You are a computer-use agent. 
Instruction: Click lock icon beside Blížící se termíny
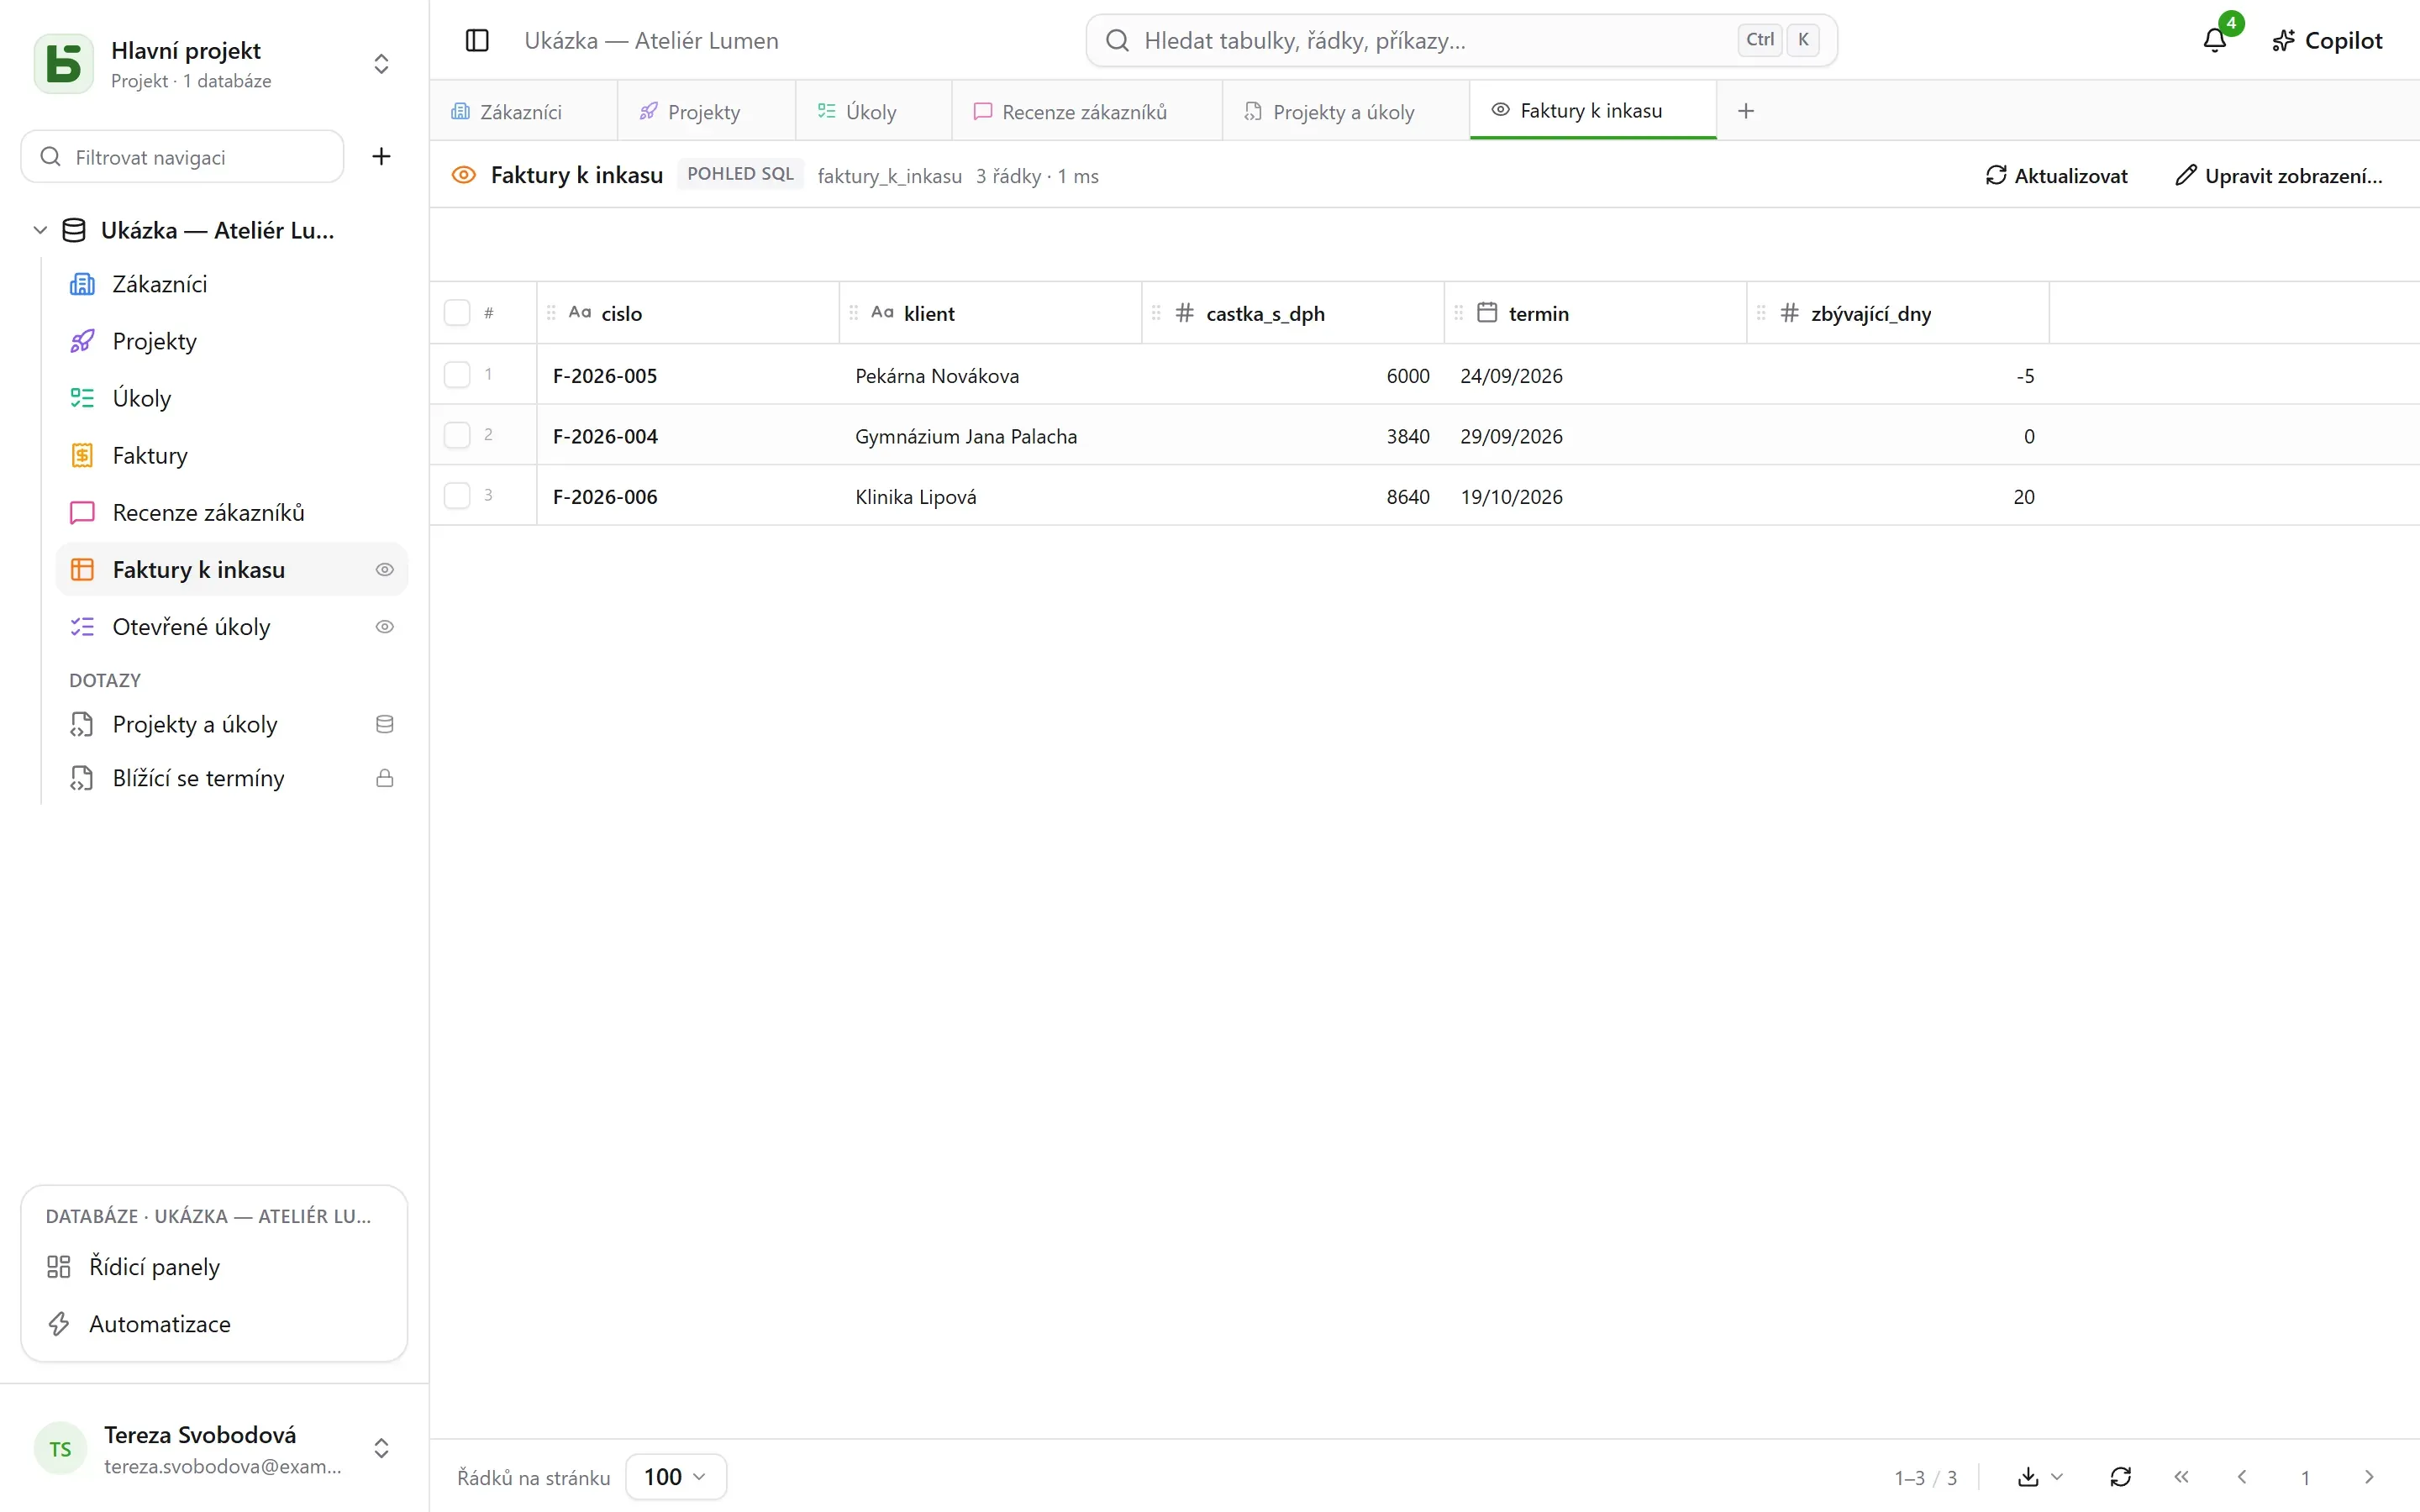384,778
